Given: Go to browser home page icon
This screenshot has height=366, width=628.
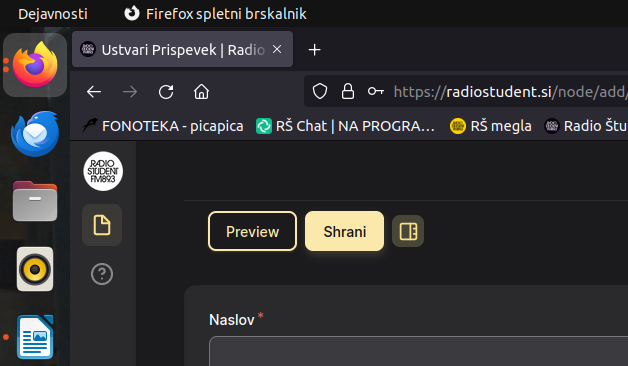Looking at the screenshot, I should tap(201, 92).
